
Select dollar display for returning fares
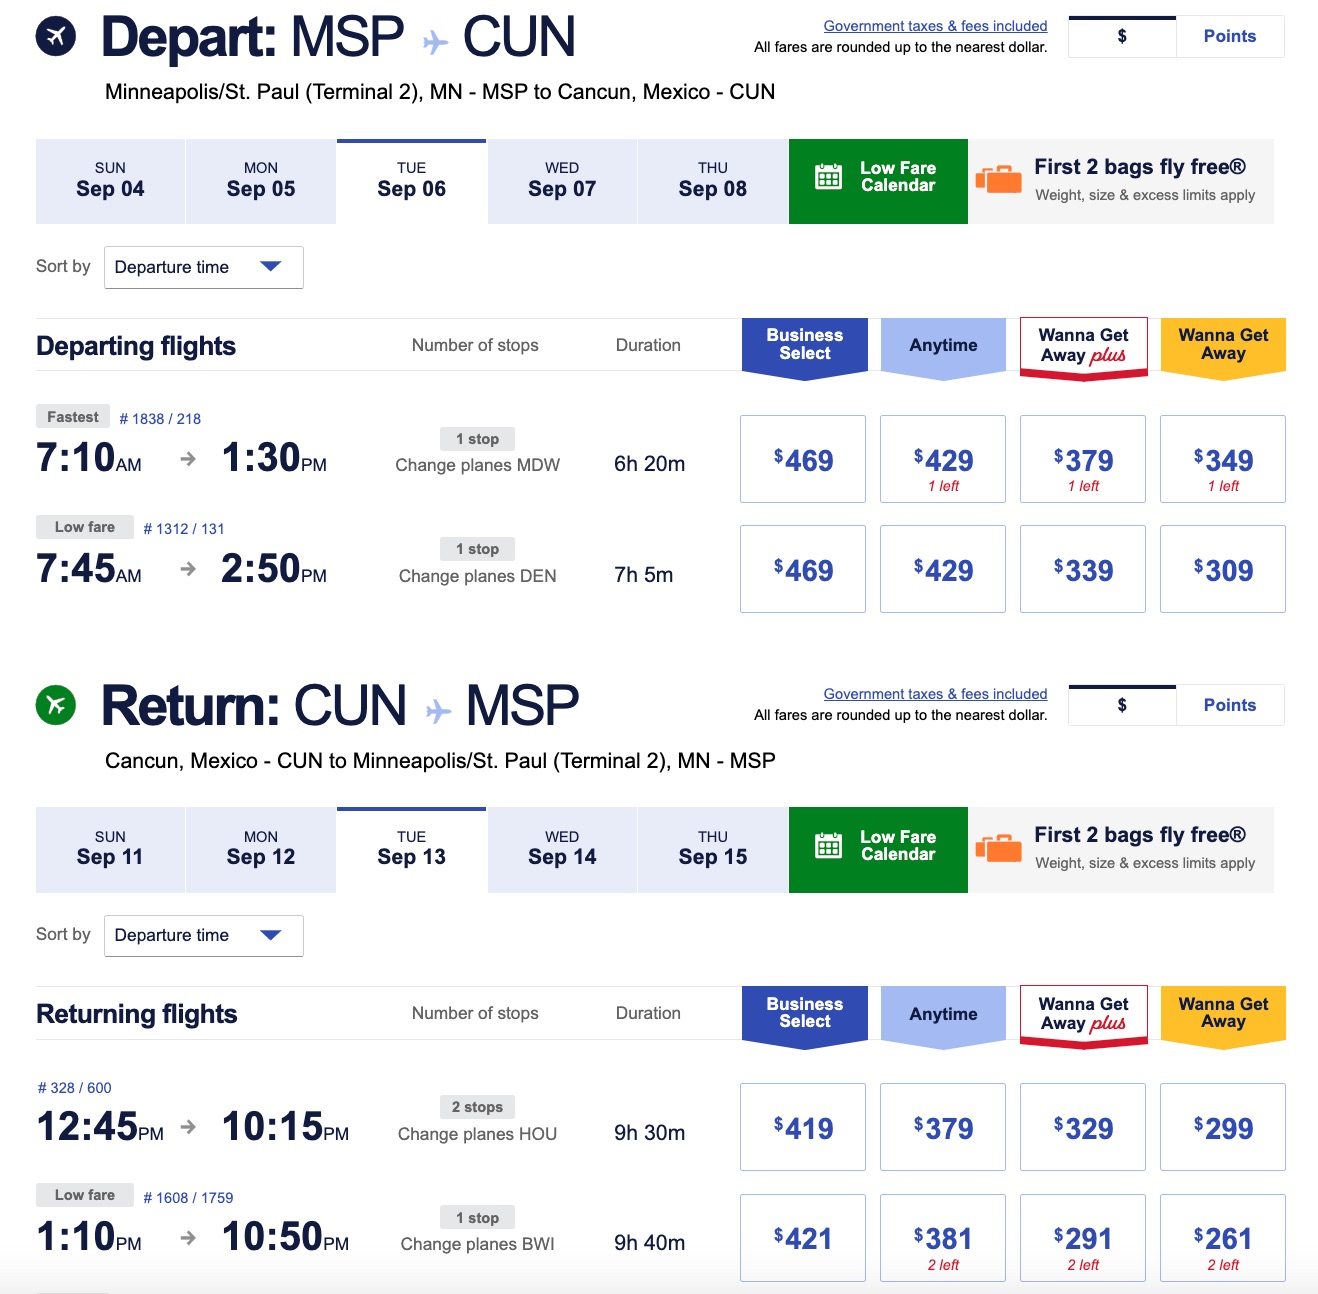(1121, 704)
